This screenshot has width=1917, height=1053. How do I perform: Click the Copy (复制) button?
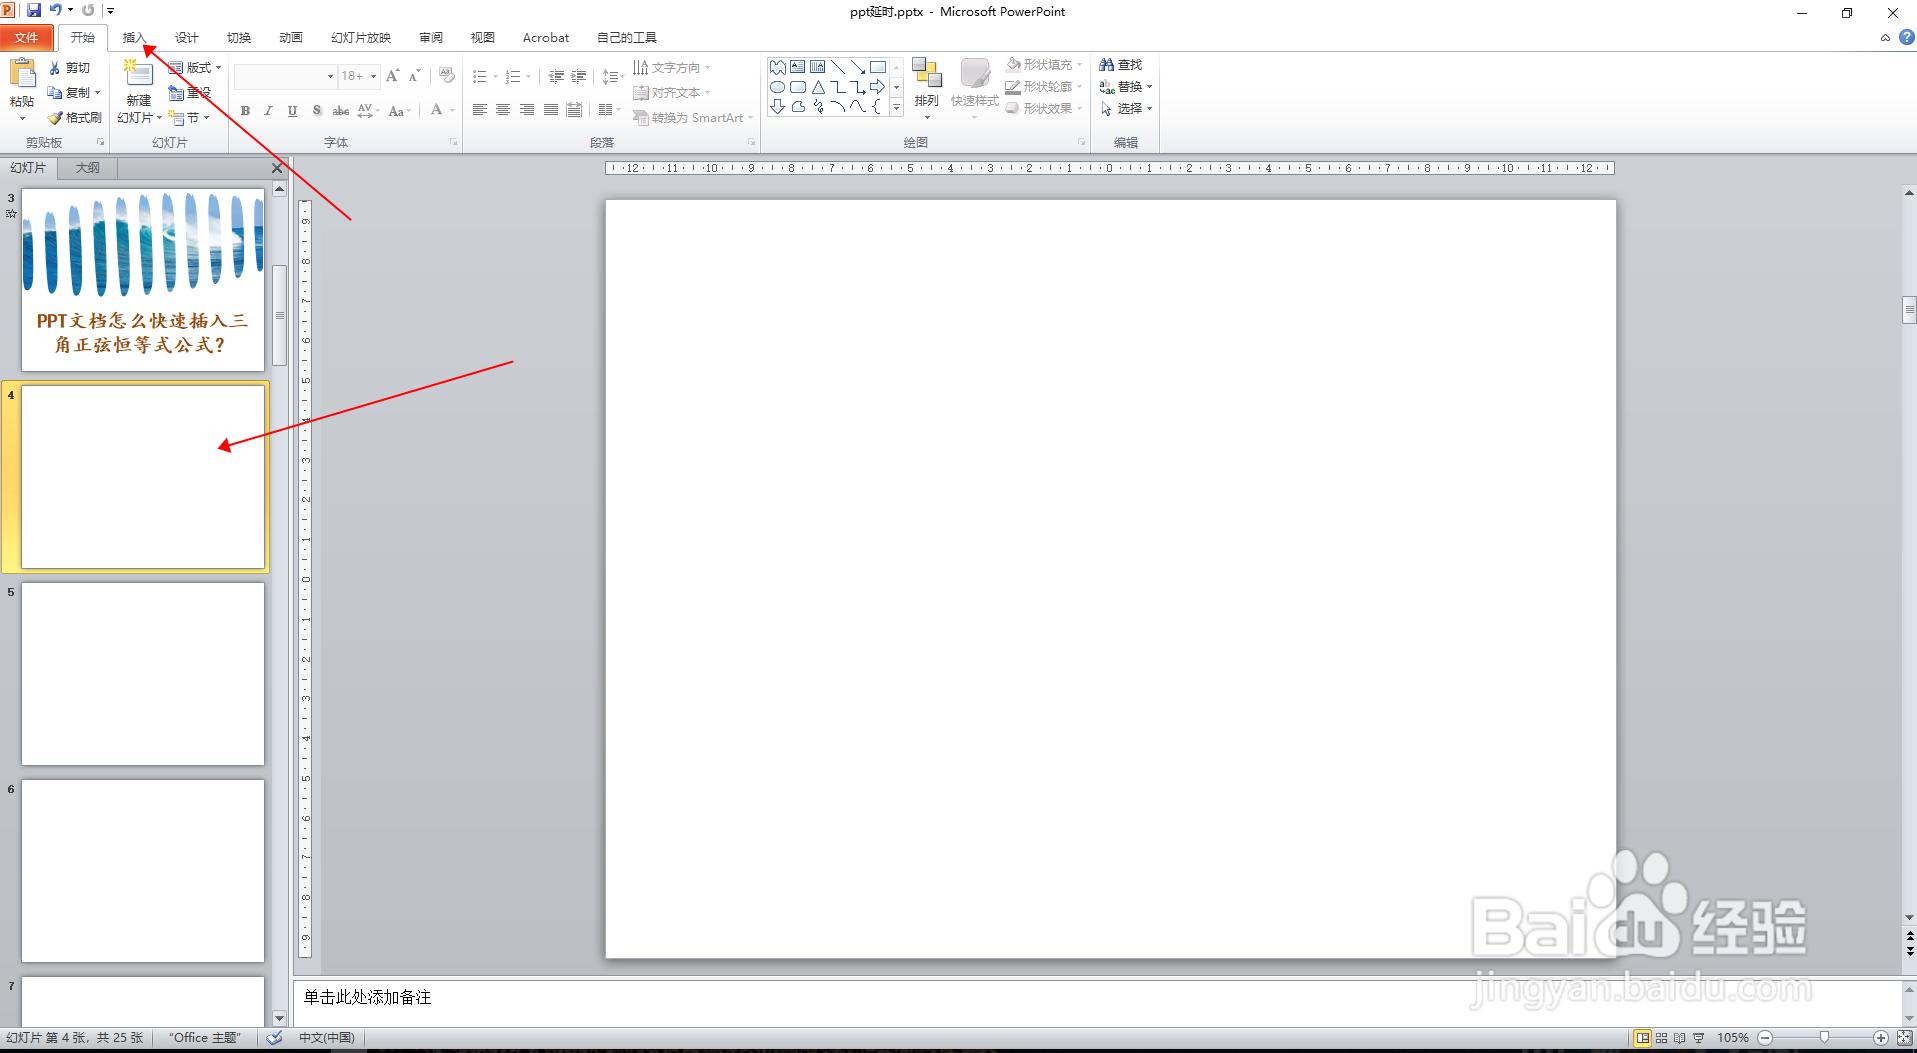[x=74, y=93]
